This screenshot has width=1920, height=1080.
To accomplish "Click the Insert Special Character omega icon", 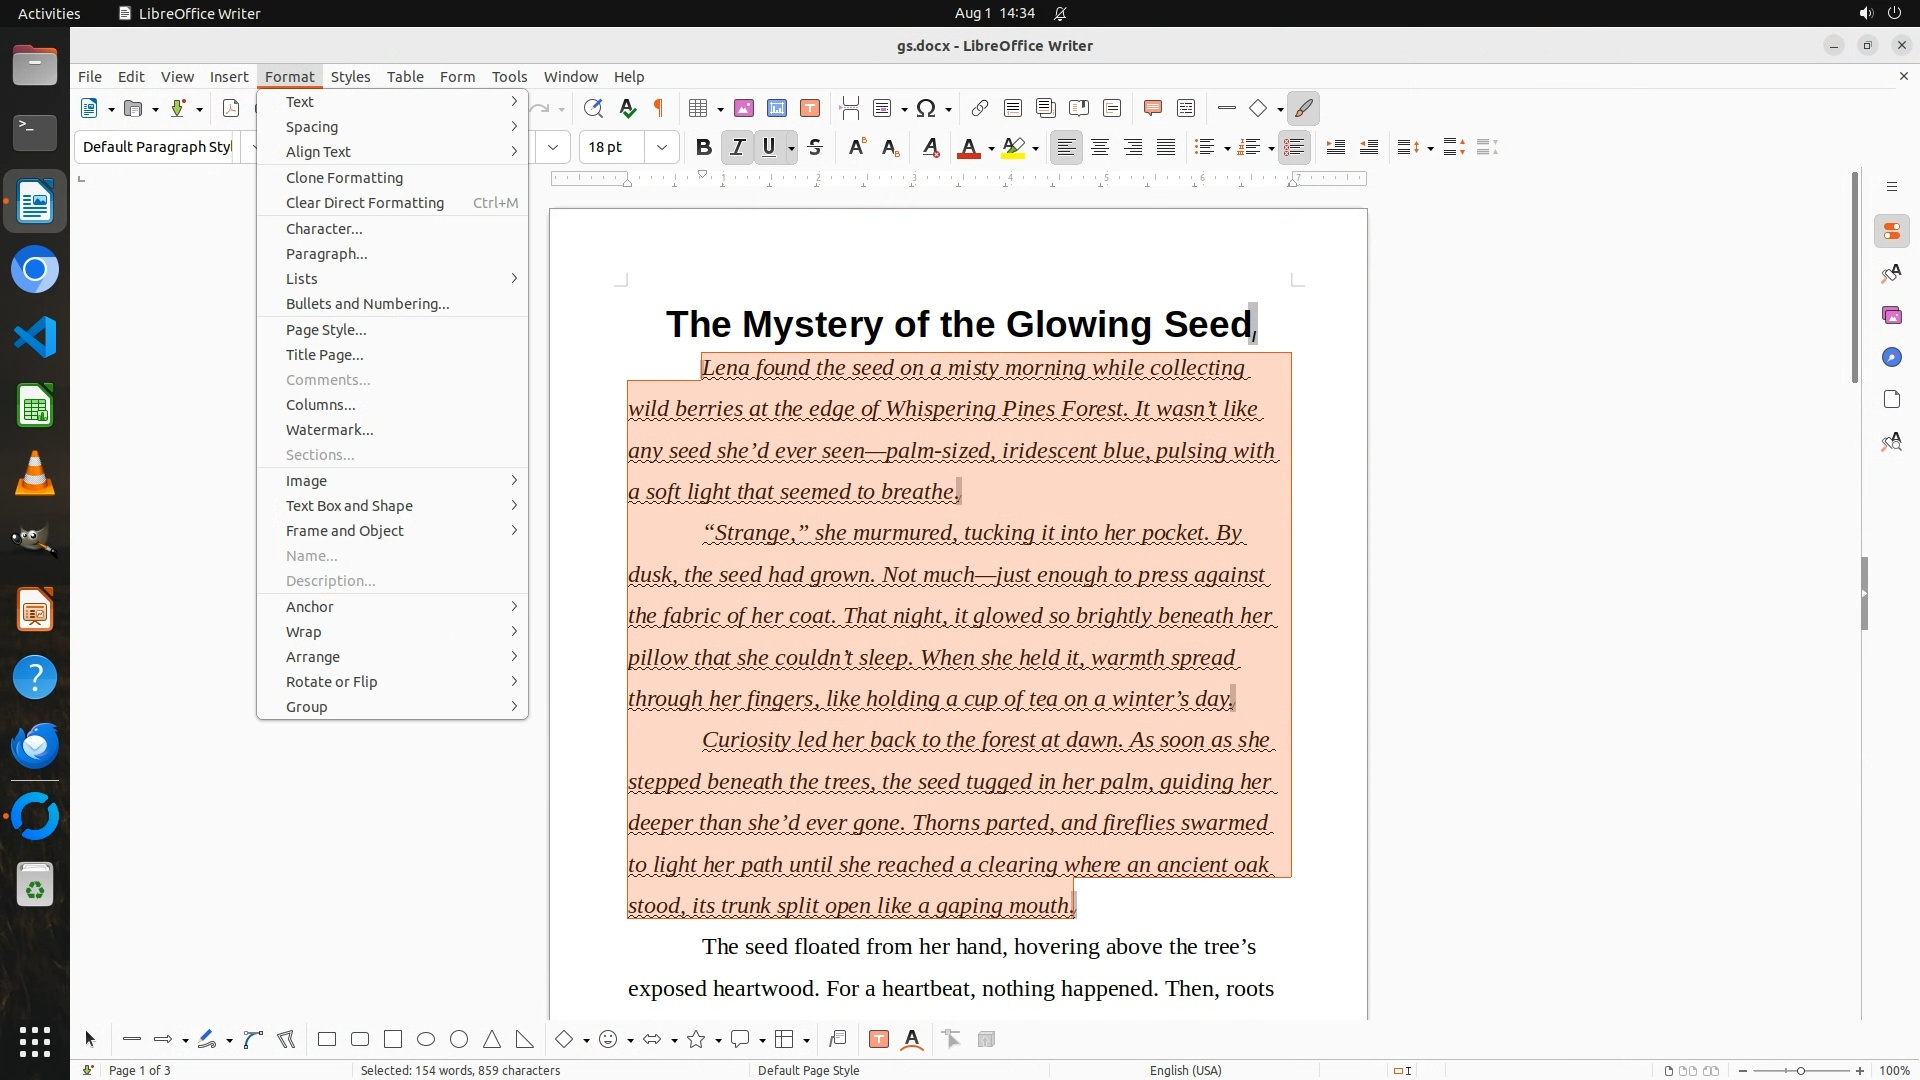I will tap(926, 109).
